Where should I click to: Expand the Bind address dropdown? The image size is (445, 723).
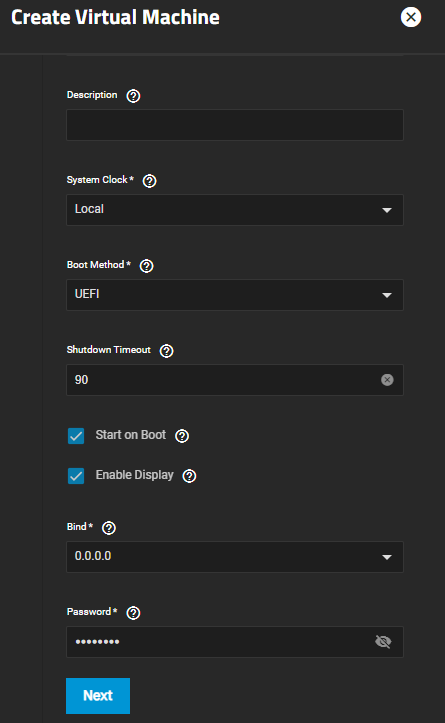pos(235,557)
